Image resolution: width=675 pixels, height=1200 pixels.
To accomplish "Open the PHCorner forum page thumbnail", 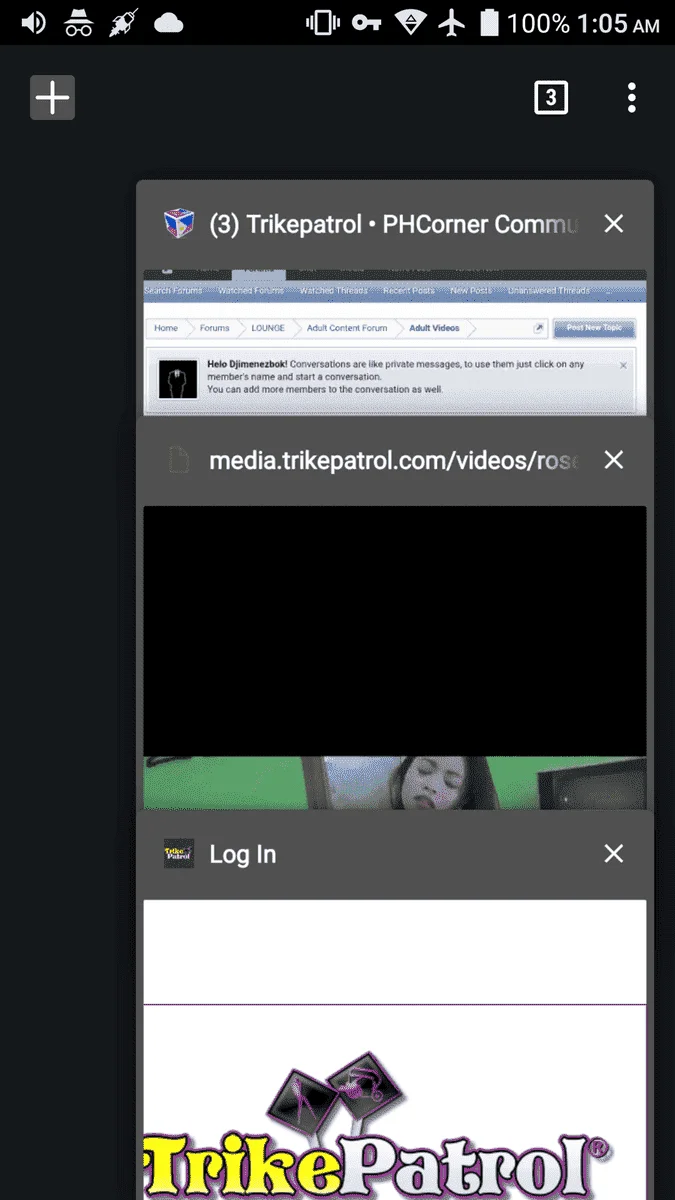I will [x=395, y=342].
